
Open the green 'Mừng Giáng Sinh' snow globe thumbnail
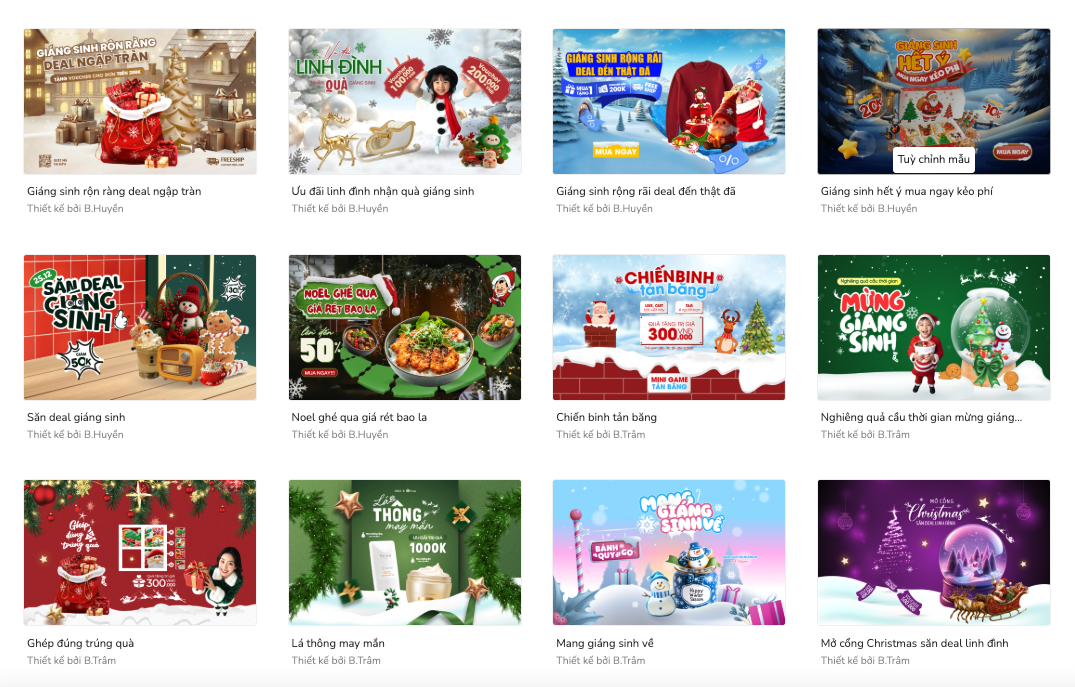pyautogui.click(x=934, y=327)
